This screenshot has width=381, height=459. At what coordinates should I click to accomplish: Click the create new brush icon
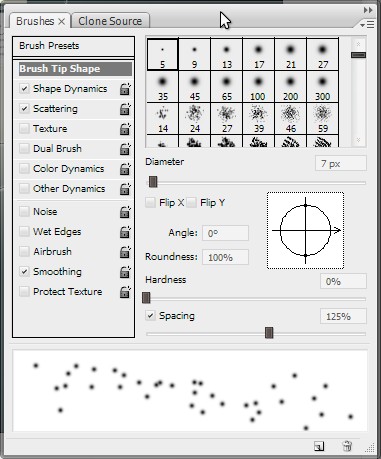pos(319,446)
